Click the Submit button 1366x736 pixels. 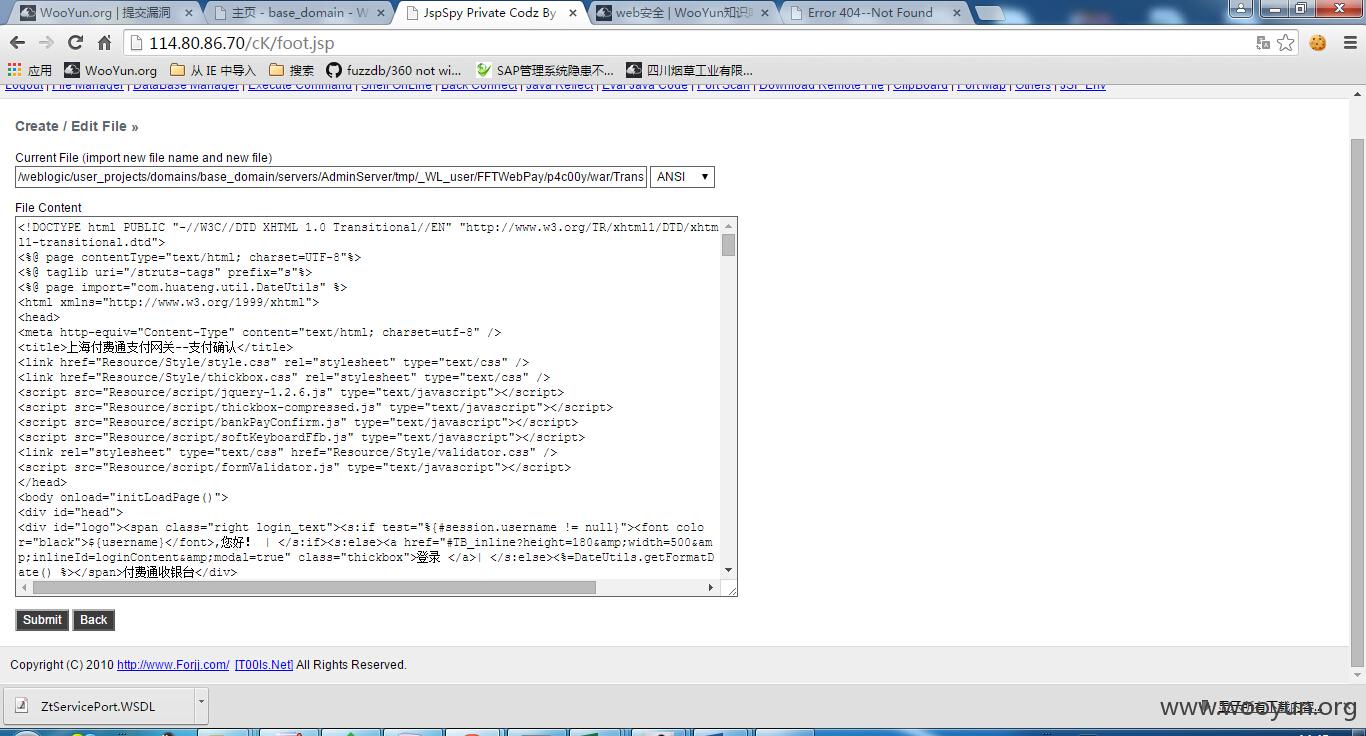point(42,620)
